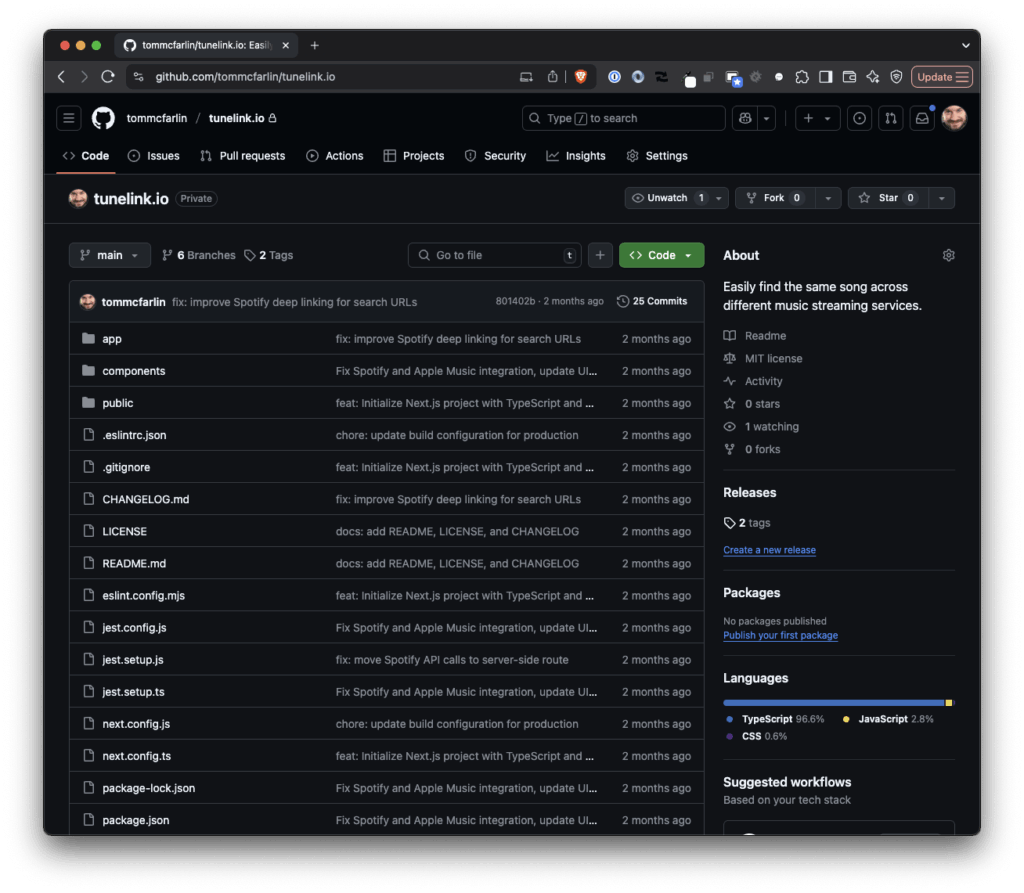Viewport: 1024px width, 893px height.
Task: Open the GitHub hamburger navigation menu
Action: pos(69,118)
